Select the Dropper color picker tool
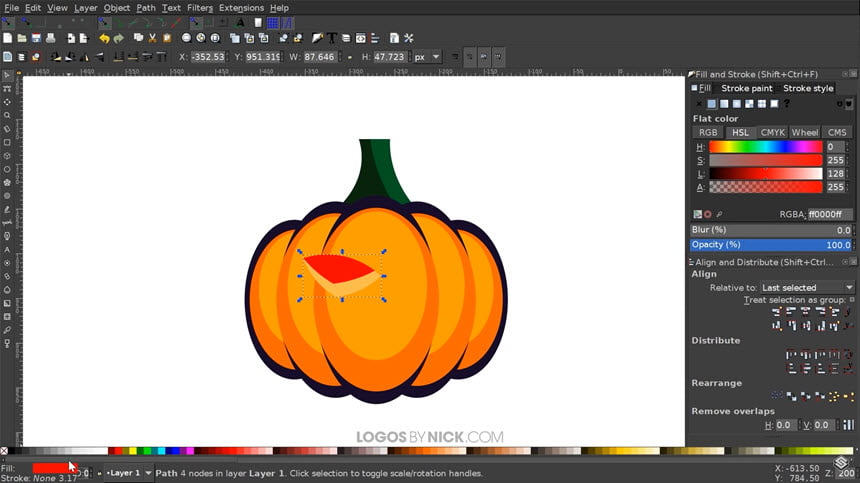This screenshot has width=860, height=483. click(x=7, y=330)
